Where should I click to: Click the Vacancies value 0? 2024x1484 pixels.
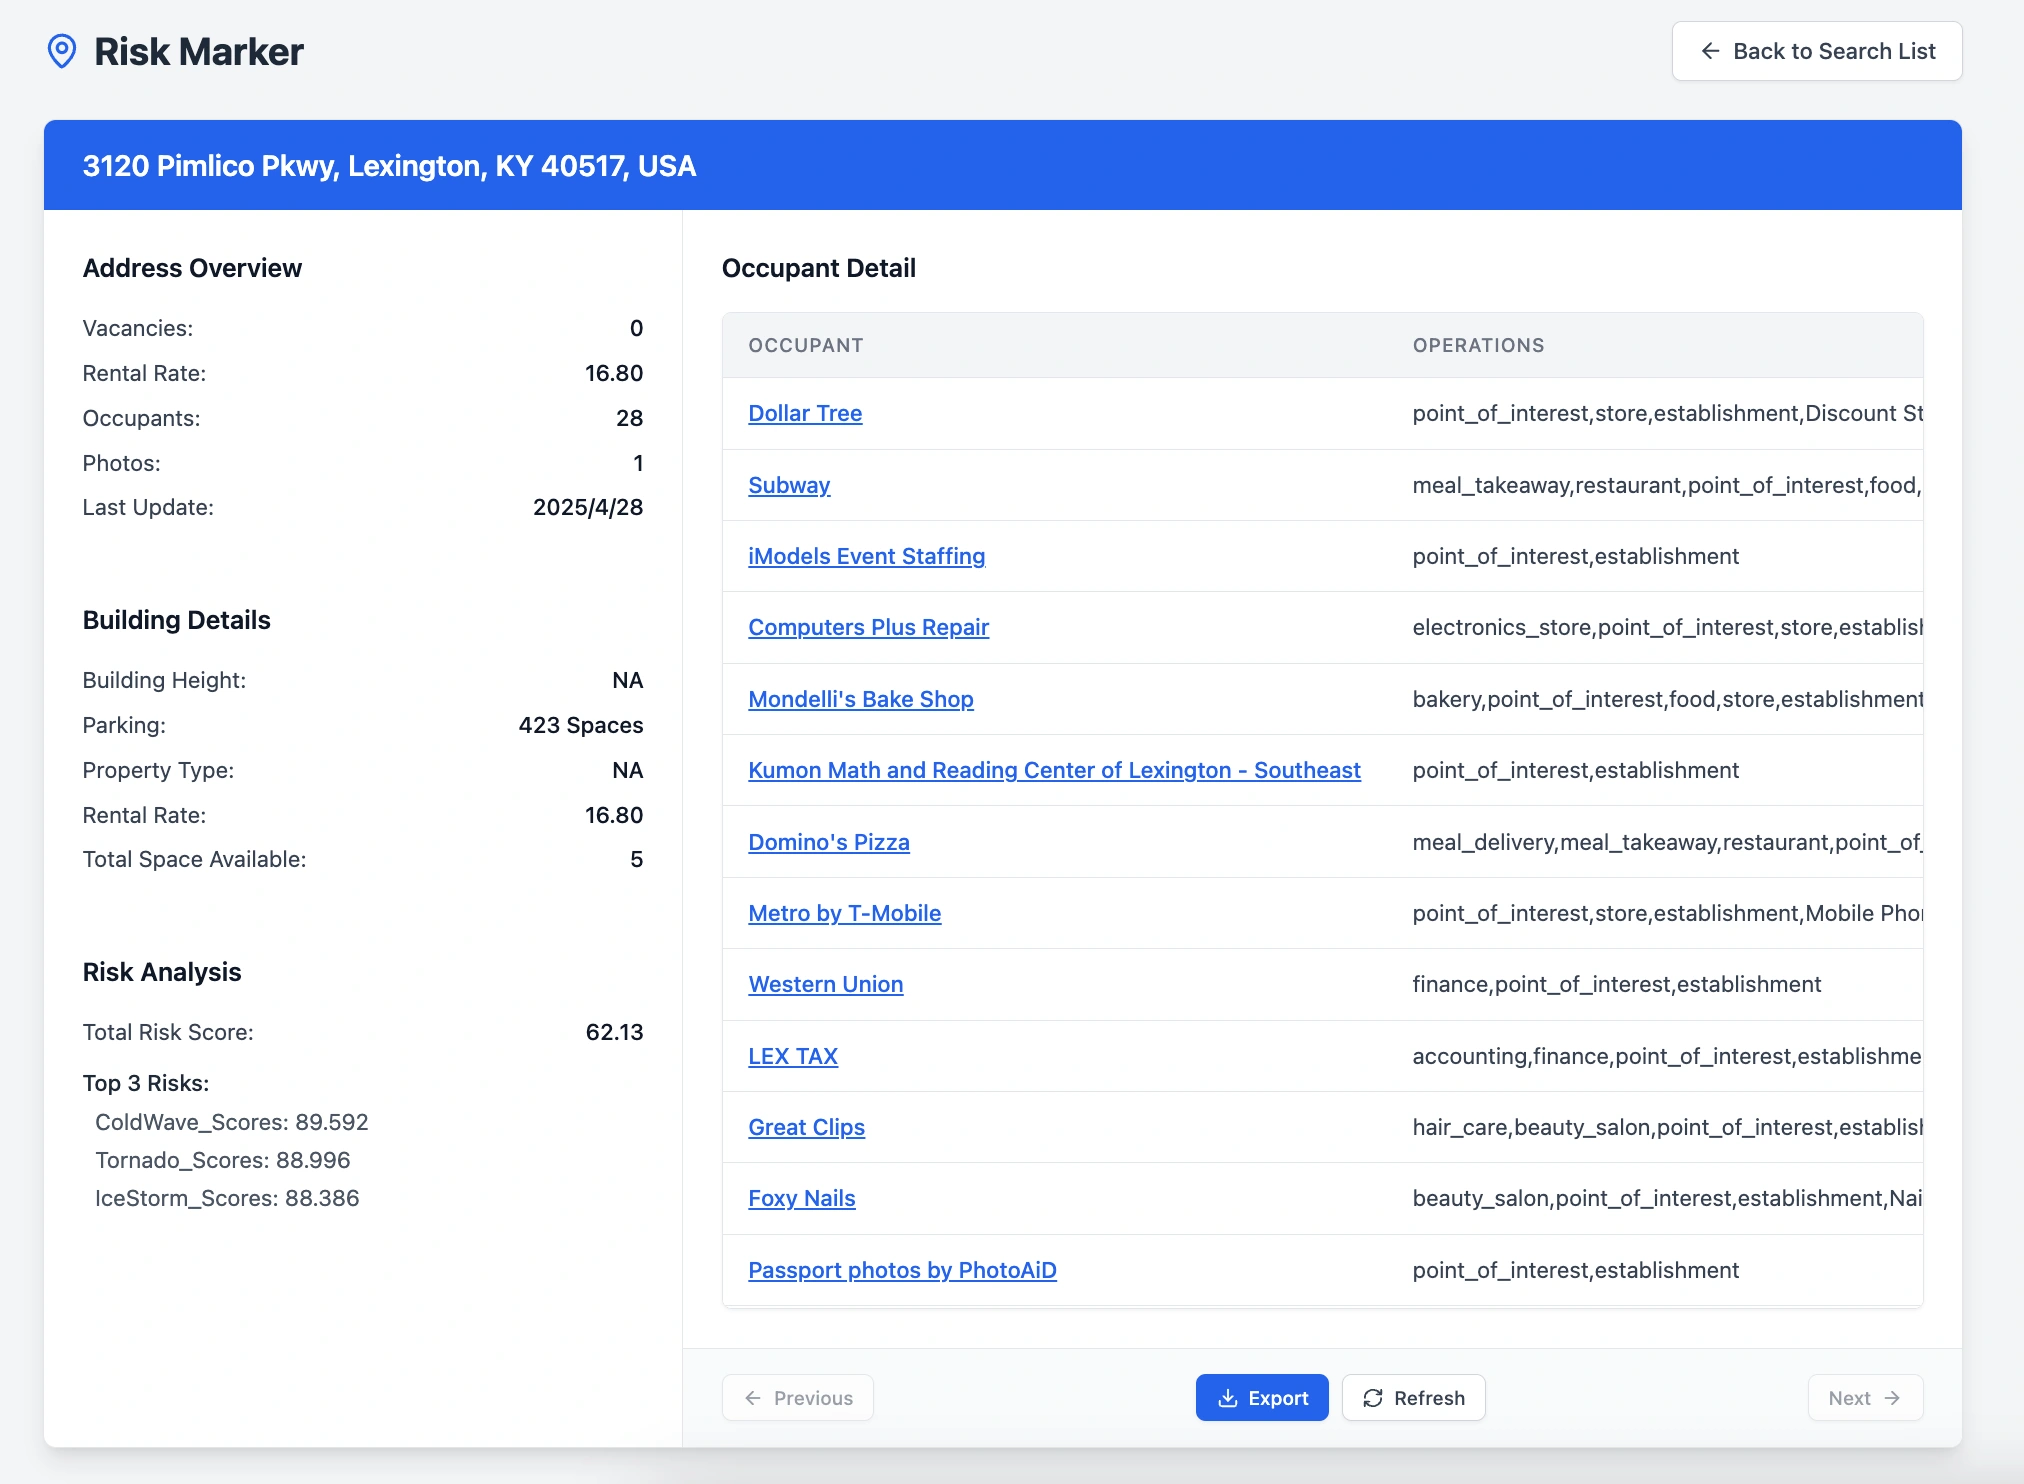636,328
